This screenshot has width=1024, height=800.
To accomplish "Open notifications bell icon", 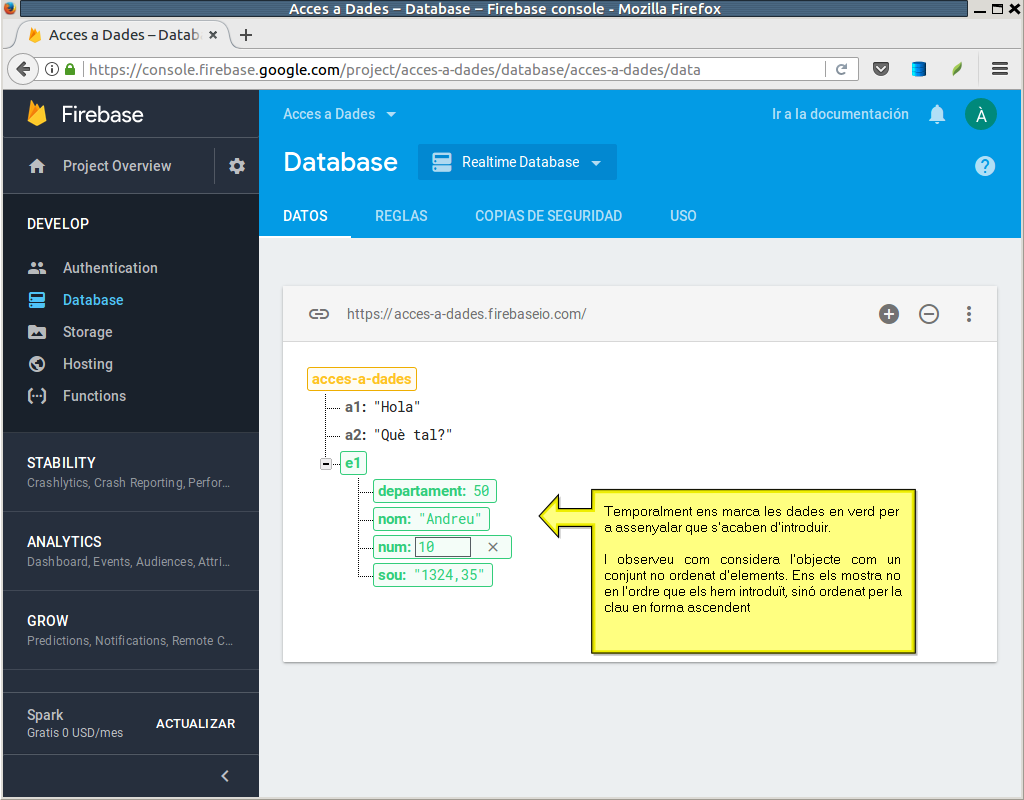I will pos(937,114).
